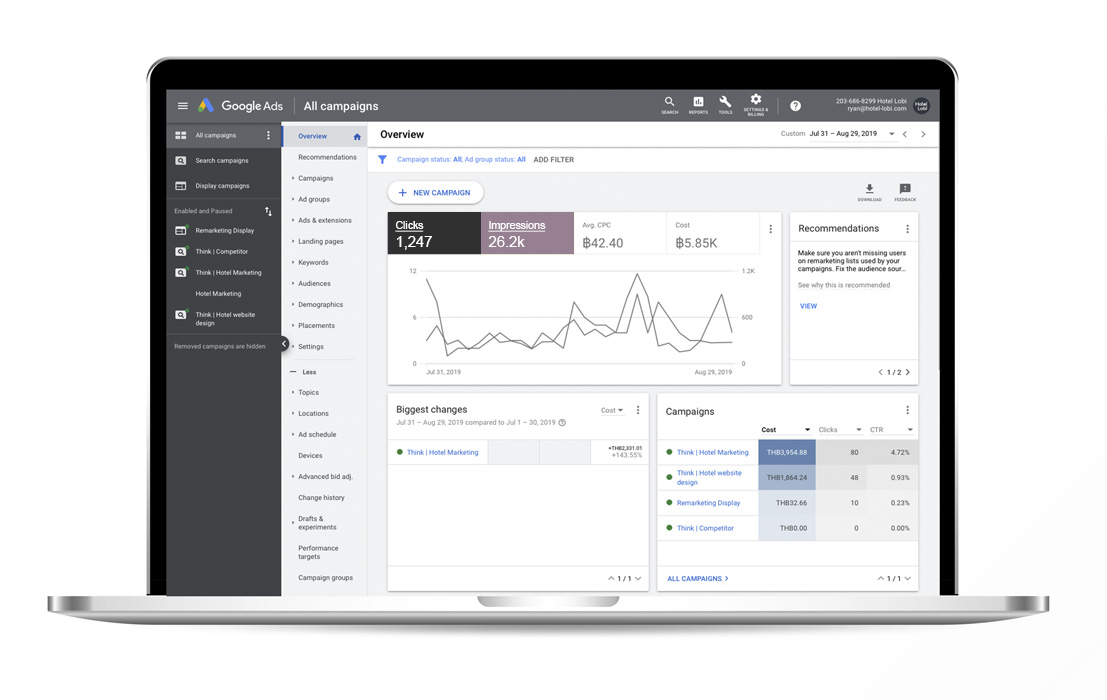Expand the Ad groups menu item

(313, 200)
